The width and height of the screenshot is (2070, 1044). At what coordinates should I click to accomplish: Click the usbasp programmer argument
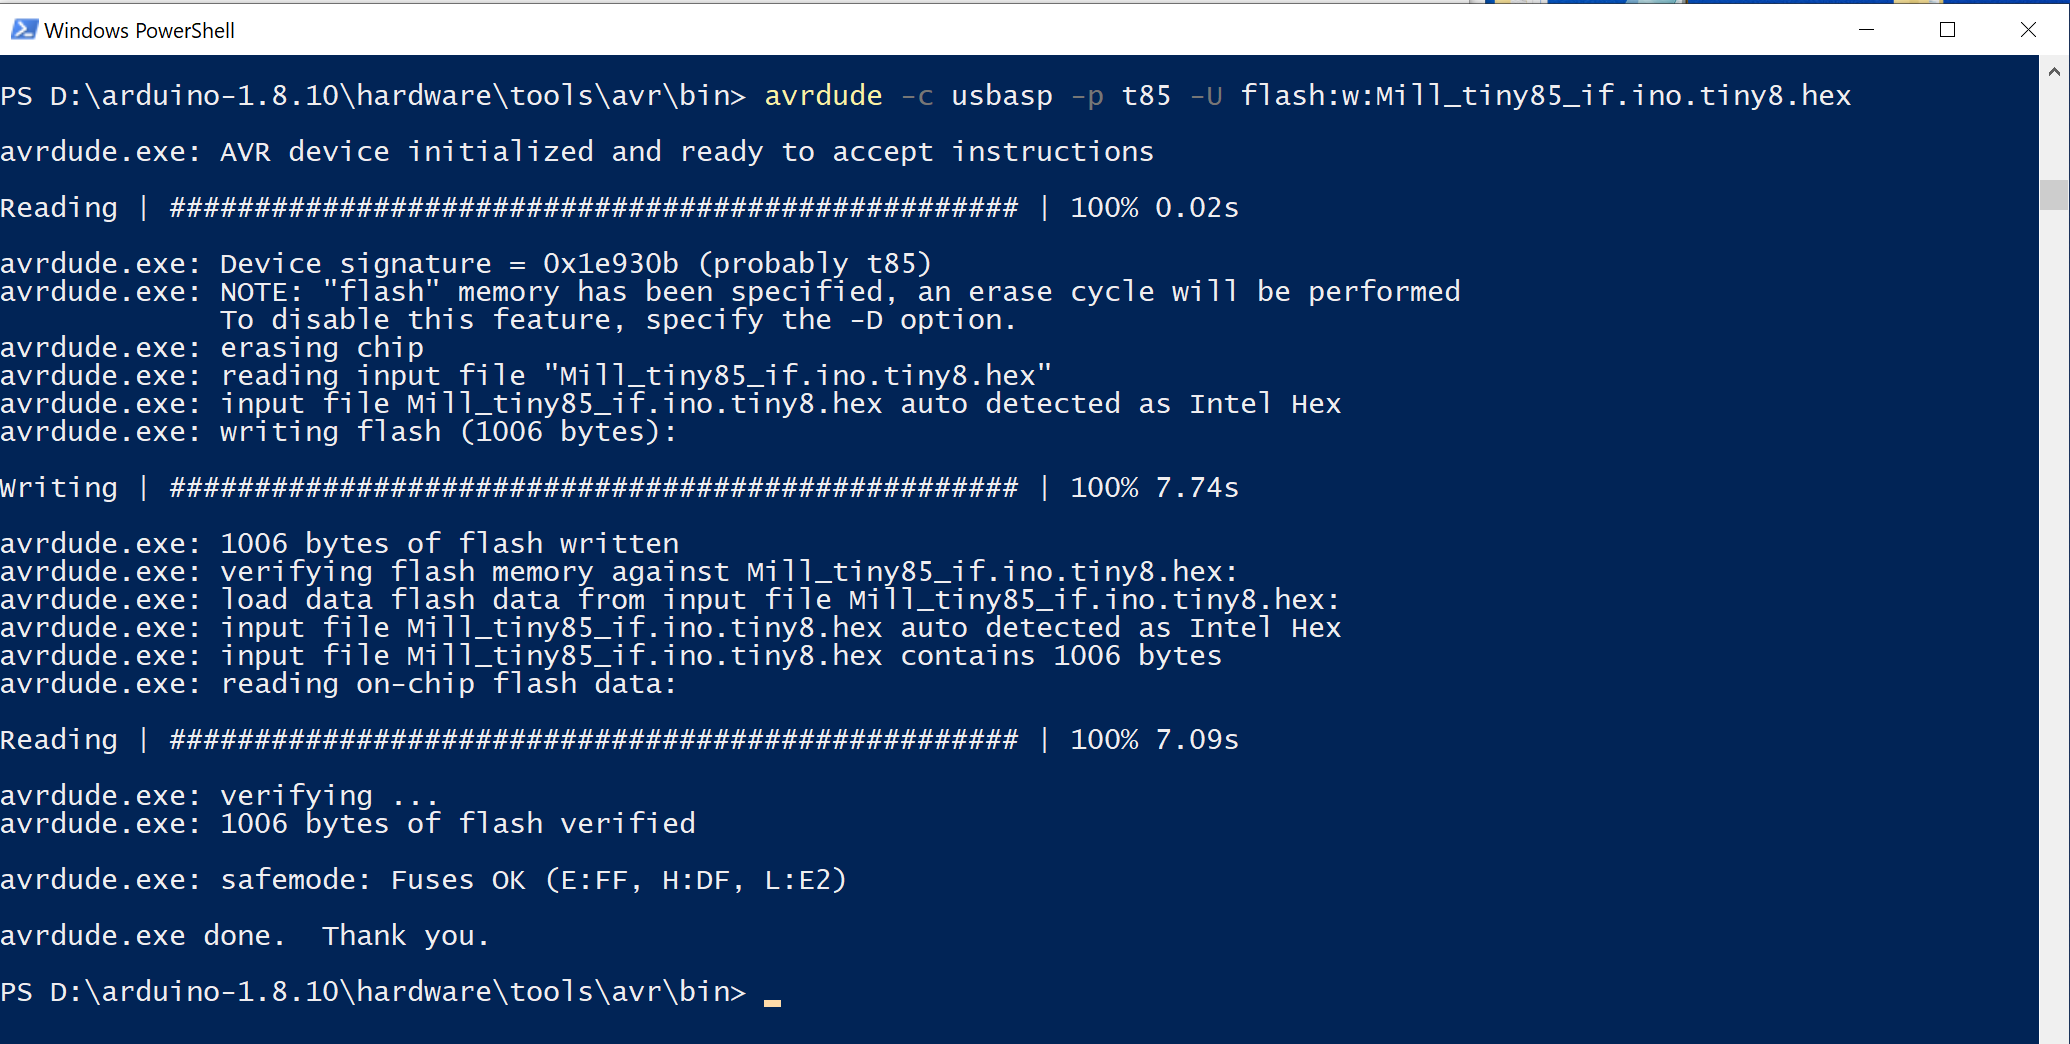click(1001, 96)
